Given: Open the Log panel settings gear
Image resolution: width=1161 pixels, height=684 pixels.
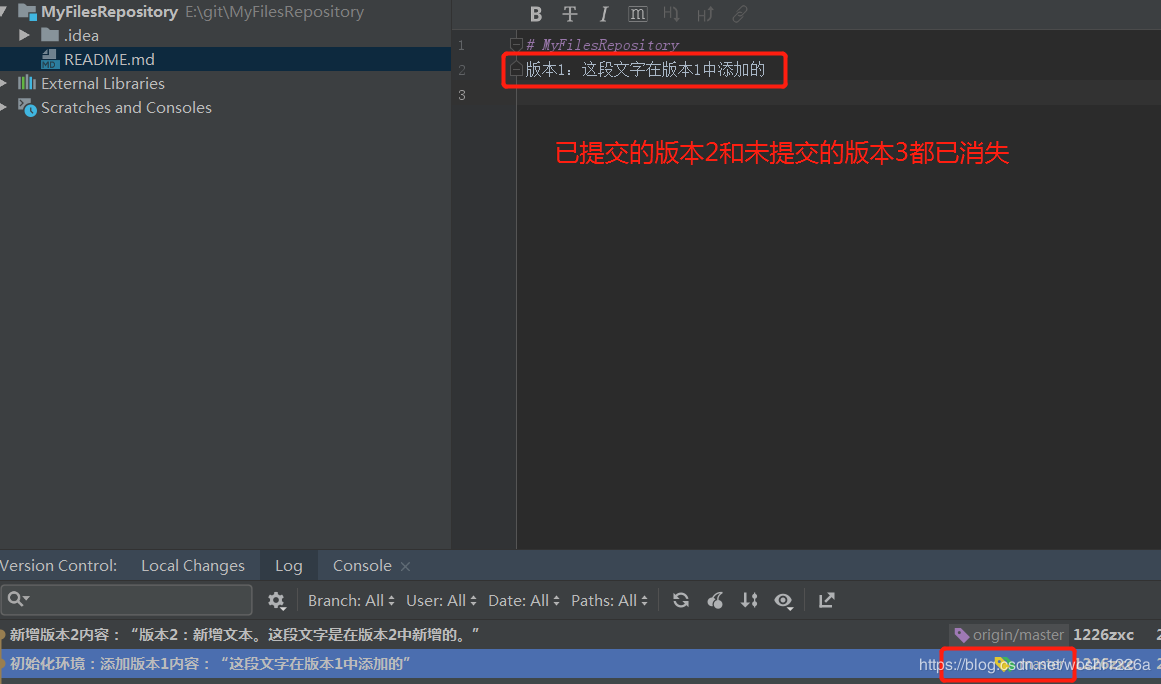Looking at the screenshot, I should 277,600.
